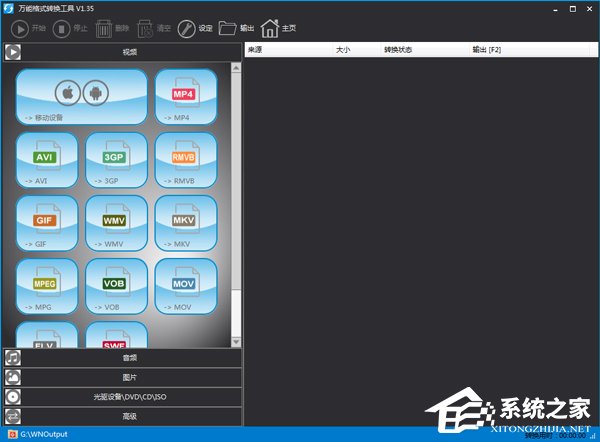Screen dimensions: 600x442
Task: Open the mobile device (移动设备) presets
Action: (x=81, y=97)
